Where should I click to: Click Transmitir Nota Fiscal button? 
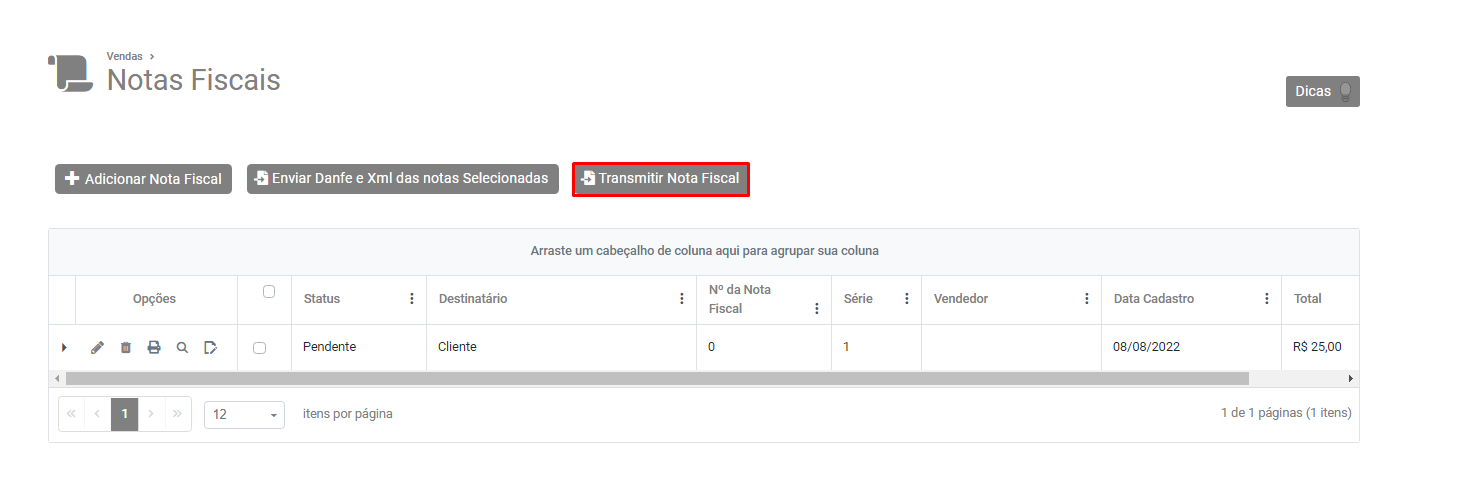[661, 179]
